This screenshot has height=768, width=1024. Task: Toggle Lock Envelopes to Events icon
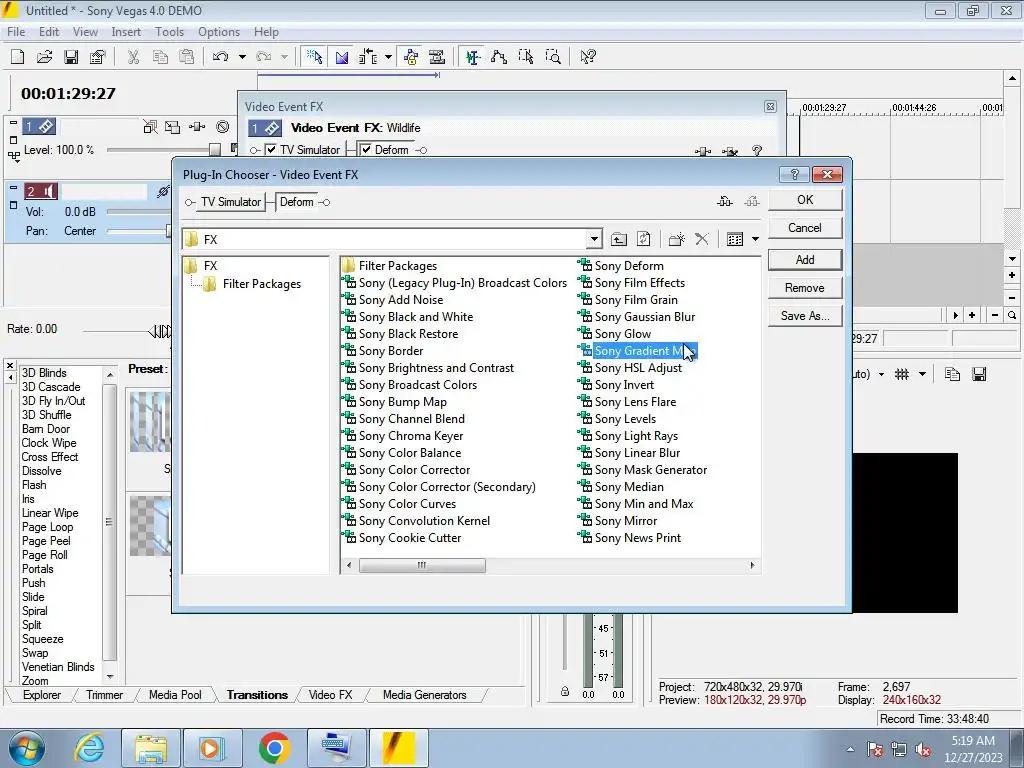coord(411,57)
